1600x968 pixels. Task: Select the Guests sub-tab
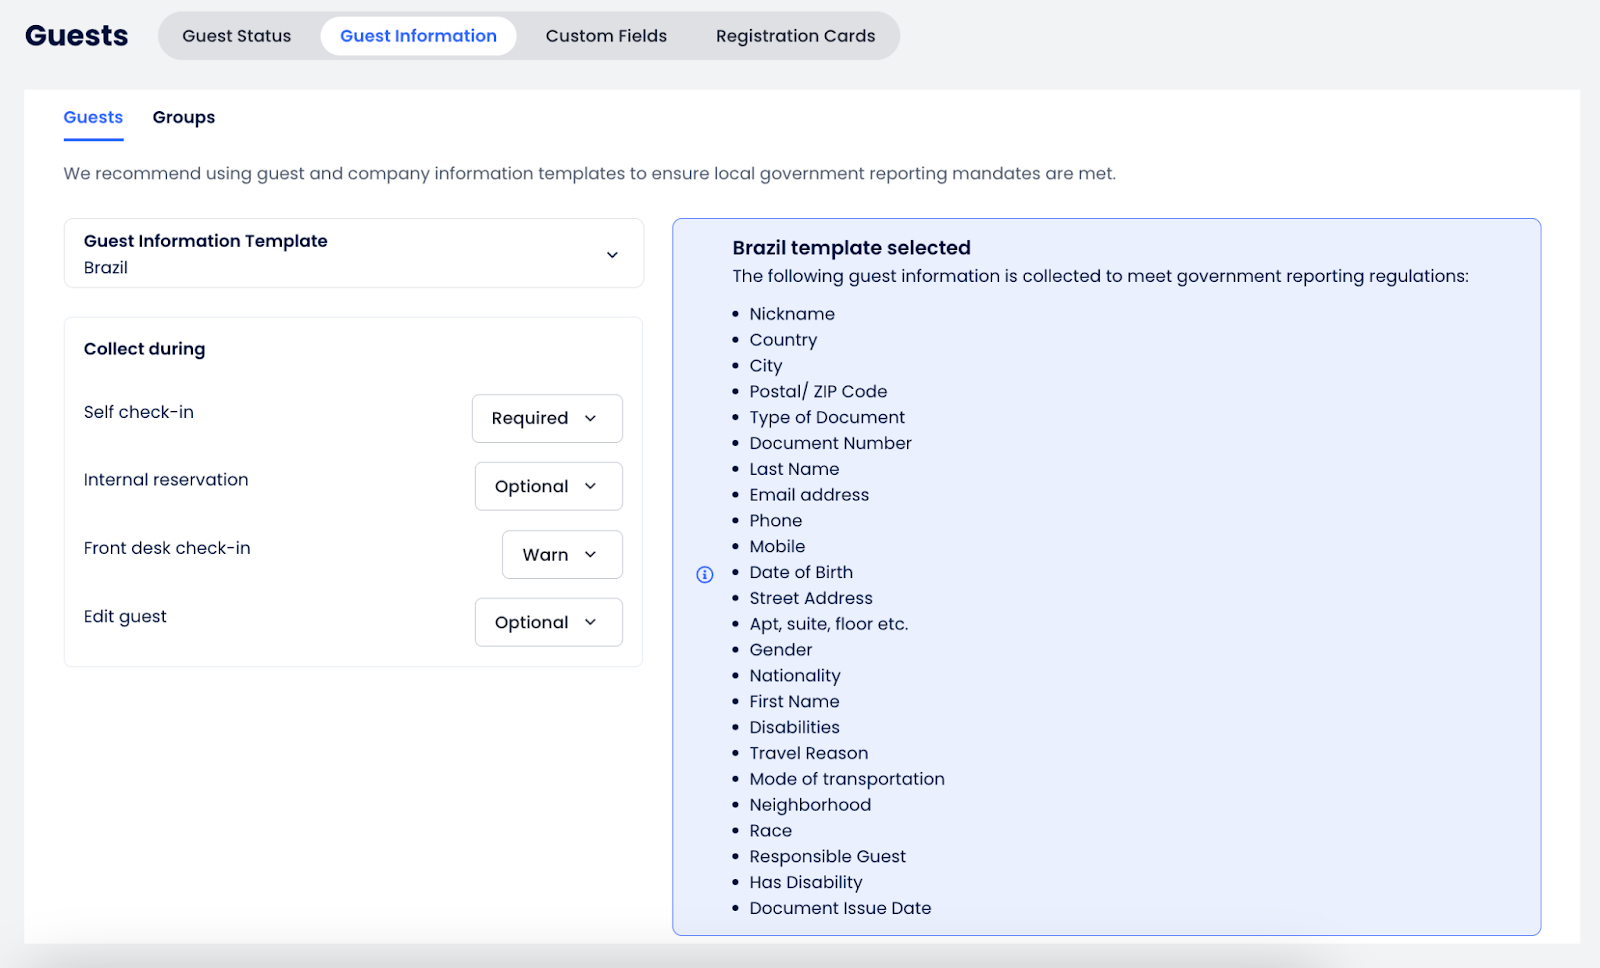(x=93, y=117)
